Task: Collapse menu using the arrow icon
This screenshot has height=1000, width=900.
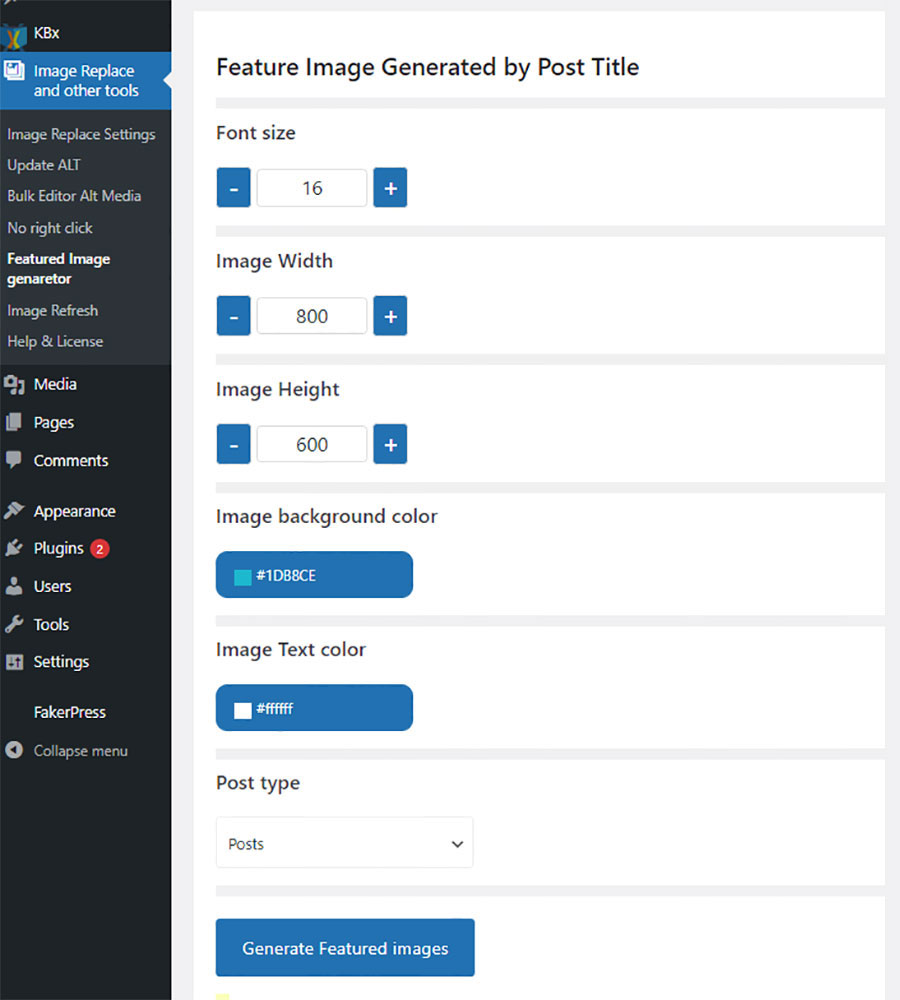Action: coord(13,750)
